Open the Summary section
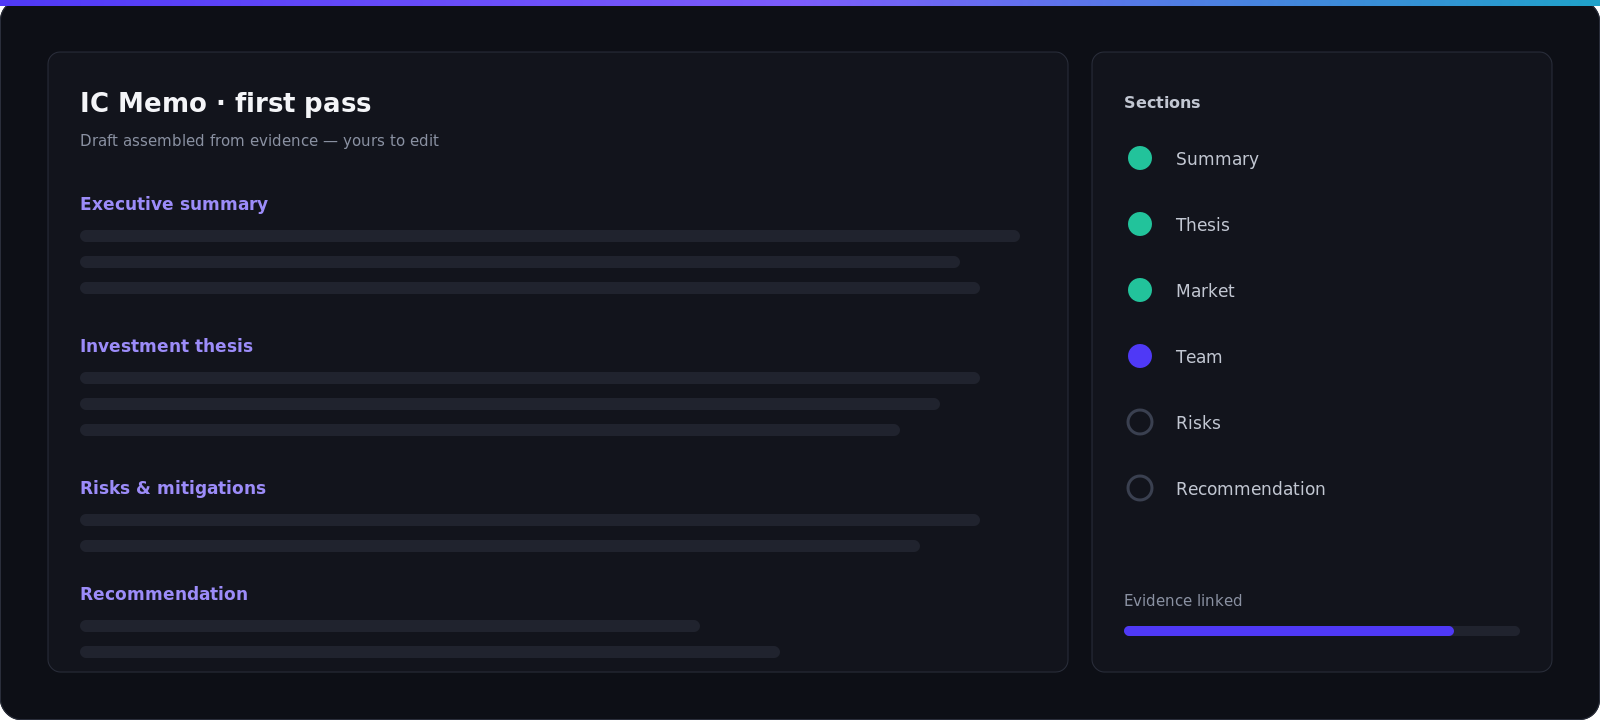Screen dimensions: 1600x720 pyautogui.click(x=1217, y=159)
